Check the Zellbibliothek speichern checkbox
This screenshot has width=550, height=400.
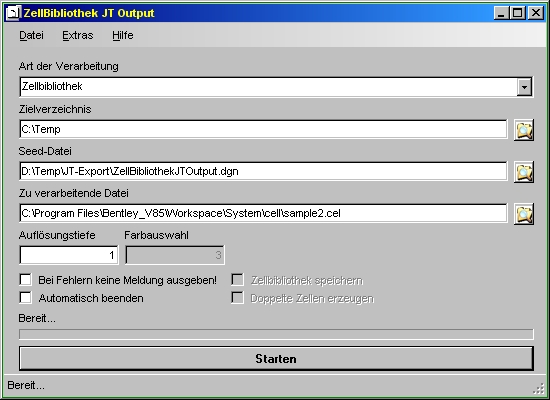(x=237, y=280)
